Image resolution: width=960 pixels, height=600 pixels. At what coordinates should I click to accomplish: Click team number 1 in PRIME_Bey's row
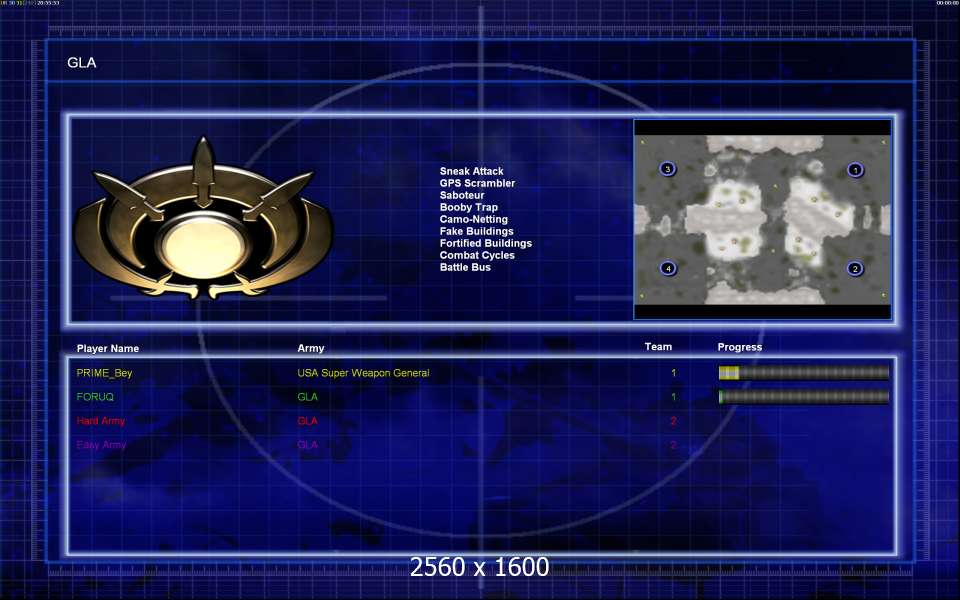pyautogui.click(x=673, y=373)
